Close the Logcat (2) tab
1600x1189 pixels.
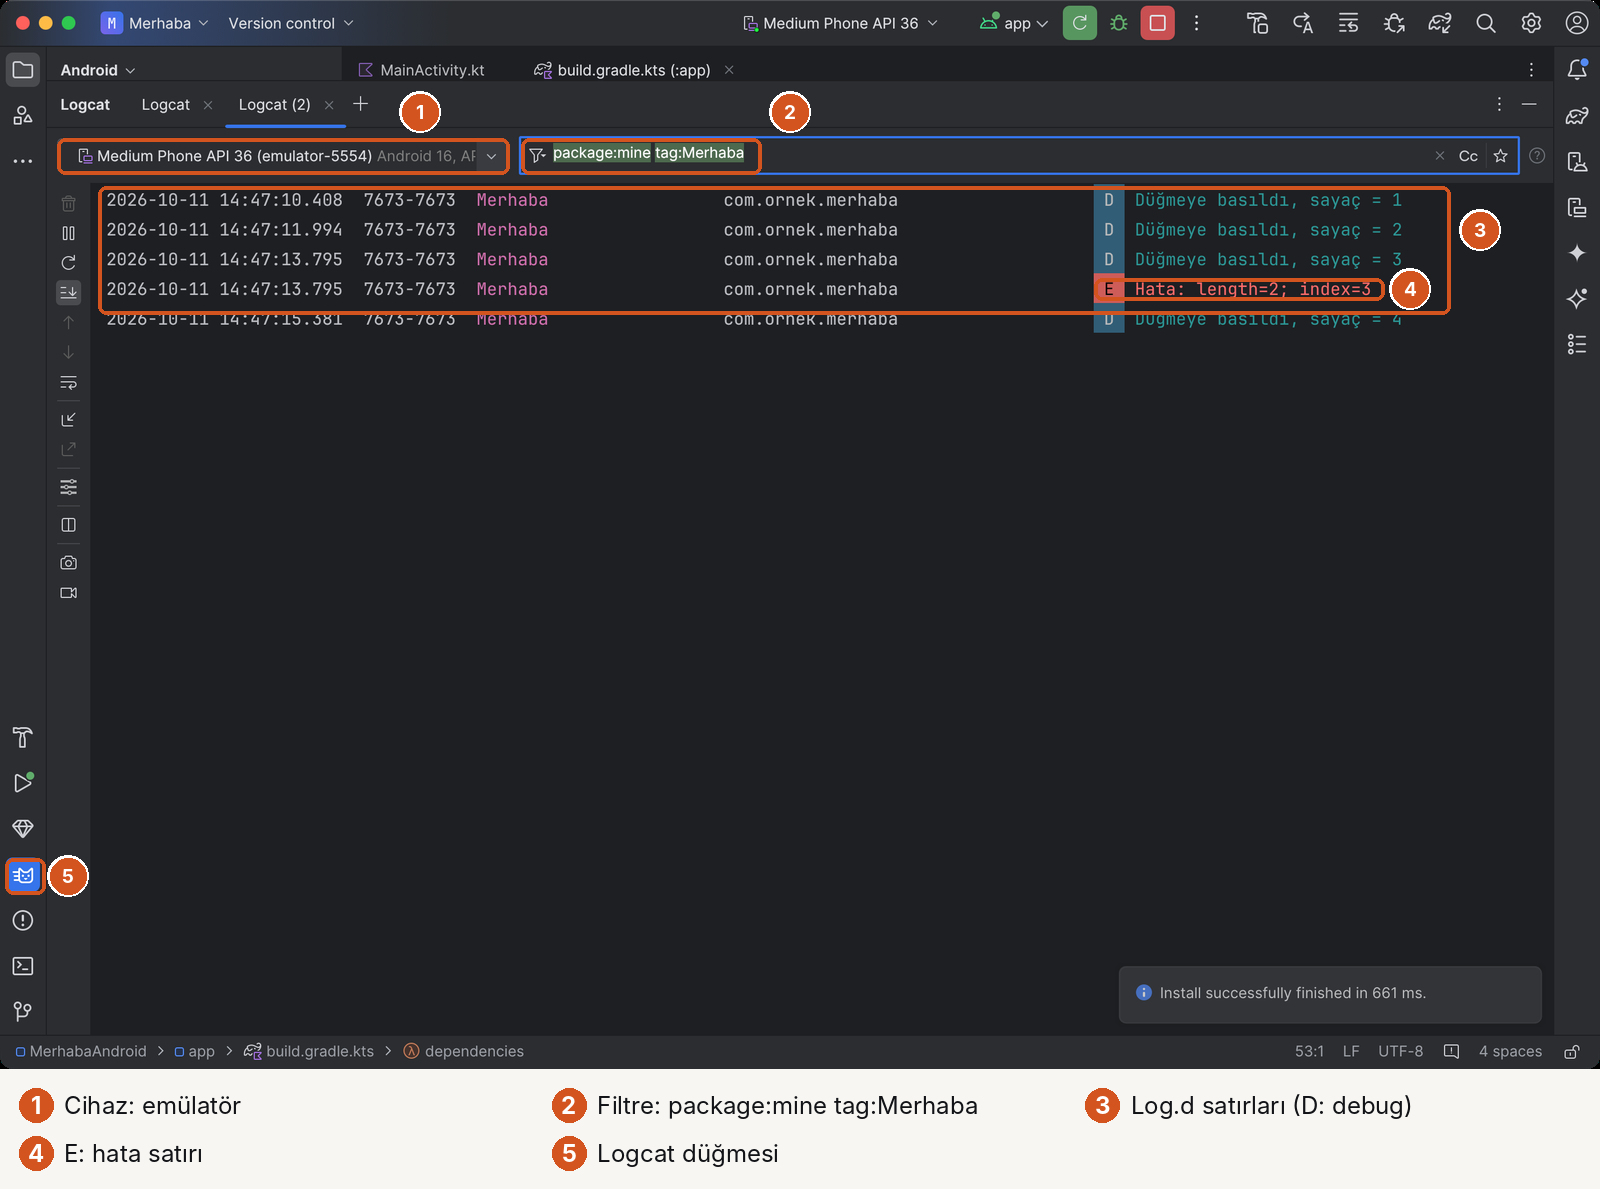(x=329, y=105)
